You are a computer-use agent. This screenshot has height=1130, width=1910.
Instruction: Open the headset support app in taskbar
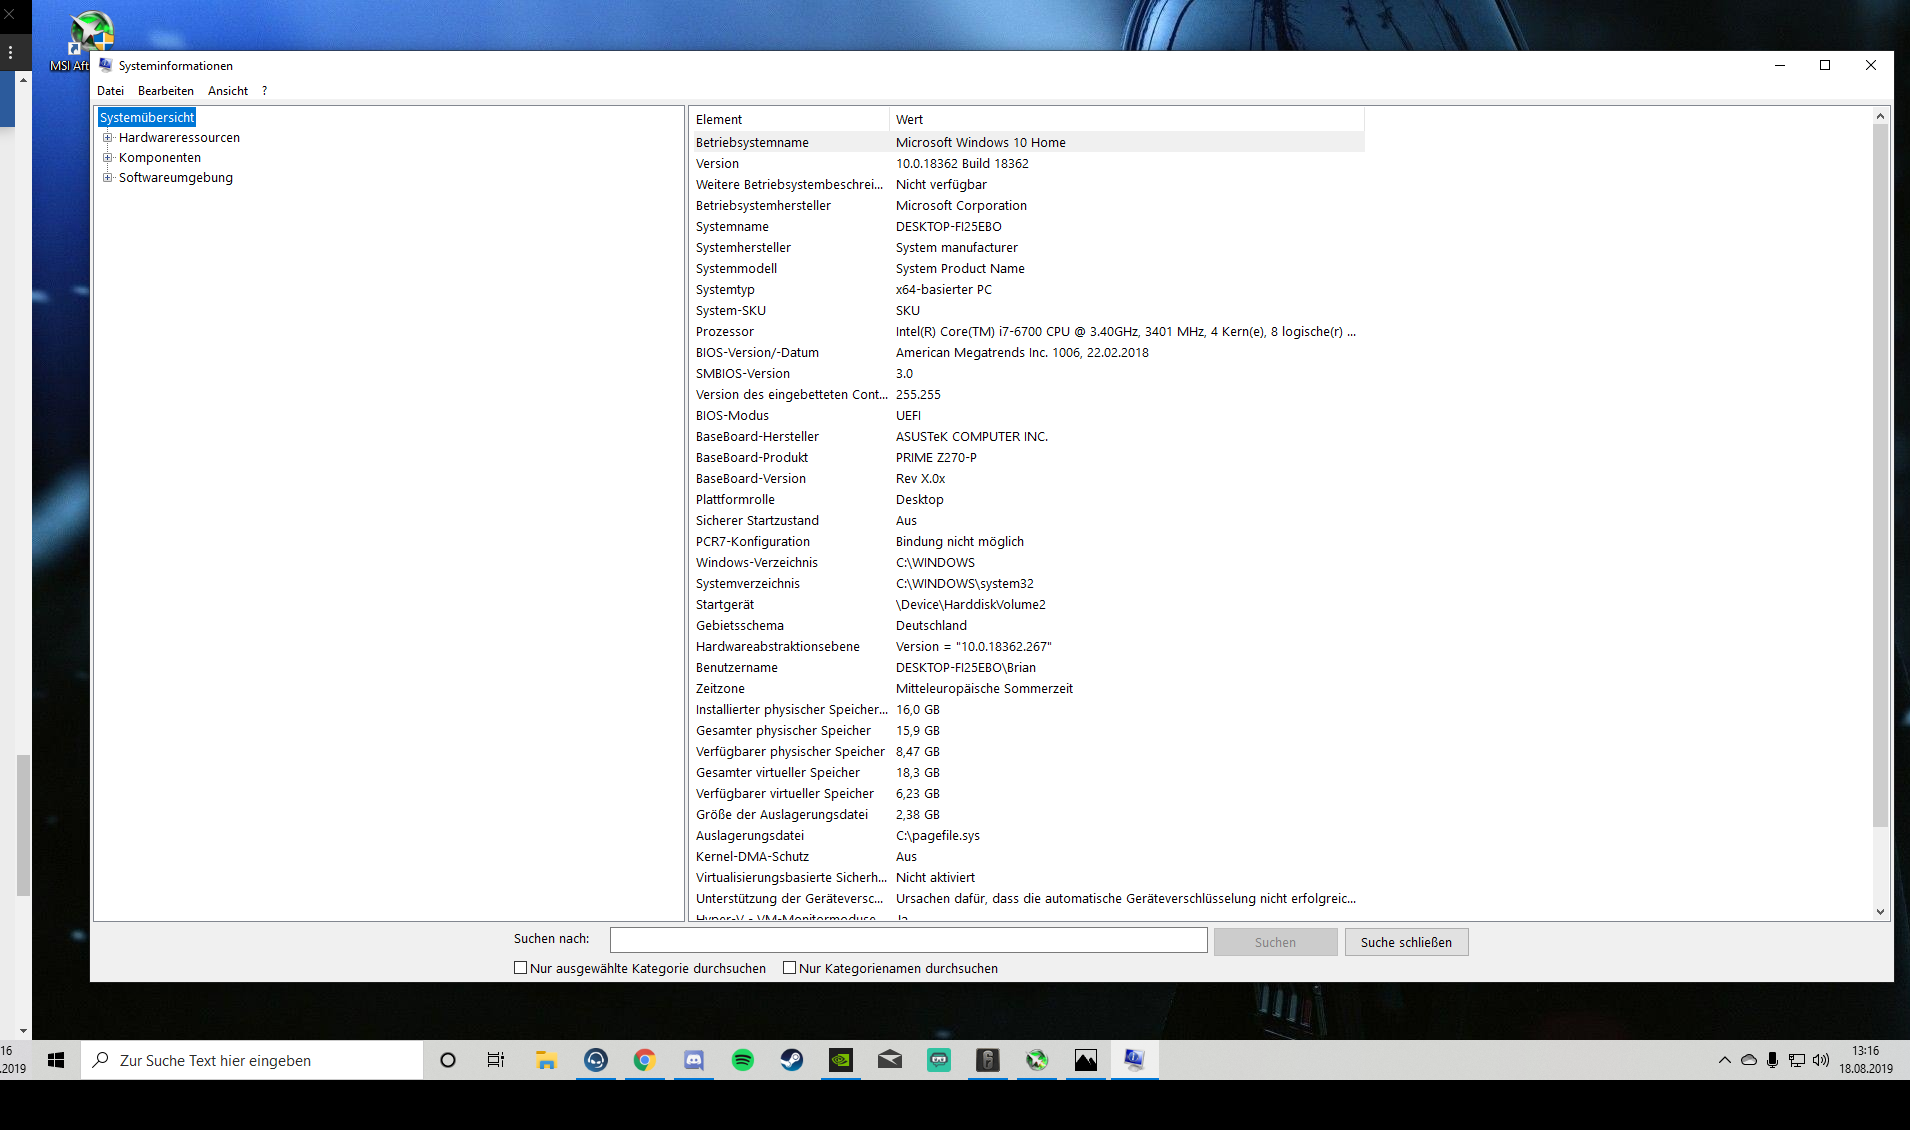(x=596, y=1060)
